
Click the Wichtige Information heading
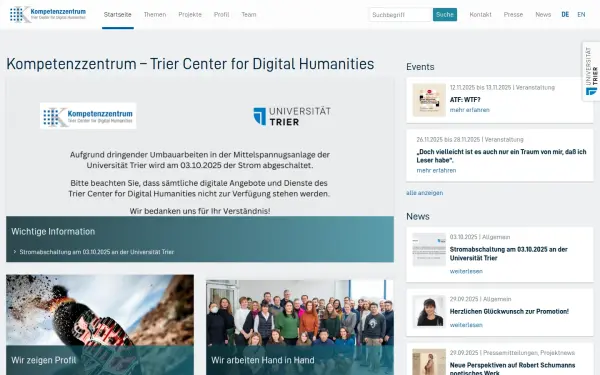[53, 232]
